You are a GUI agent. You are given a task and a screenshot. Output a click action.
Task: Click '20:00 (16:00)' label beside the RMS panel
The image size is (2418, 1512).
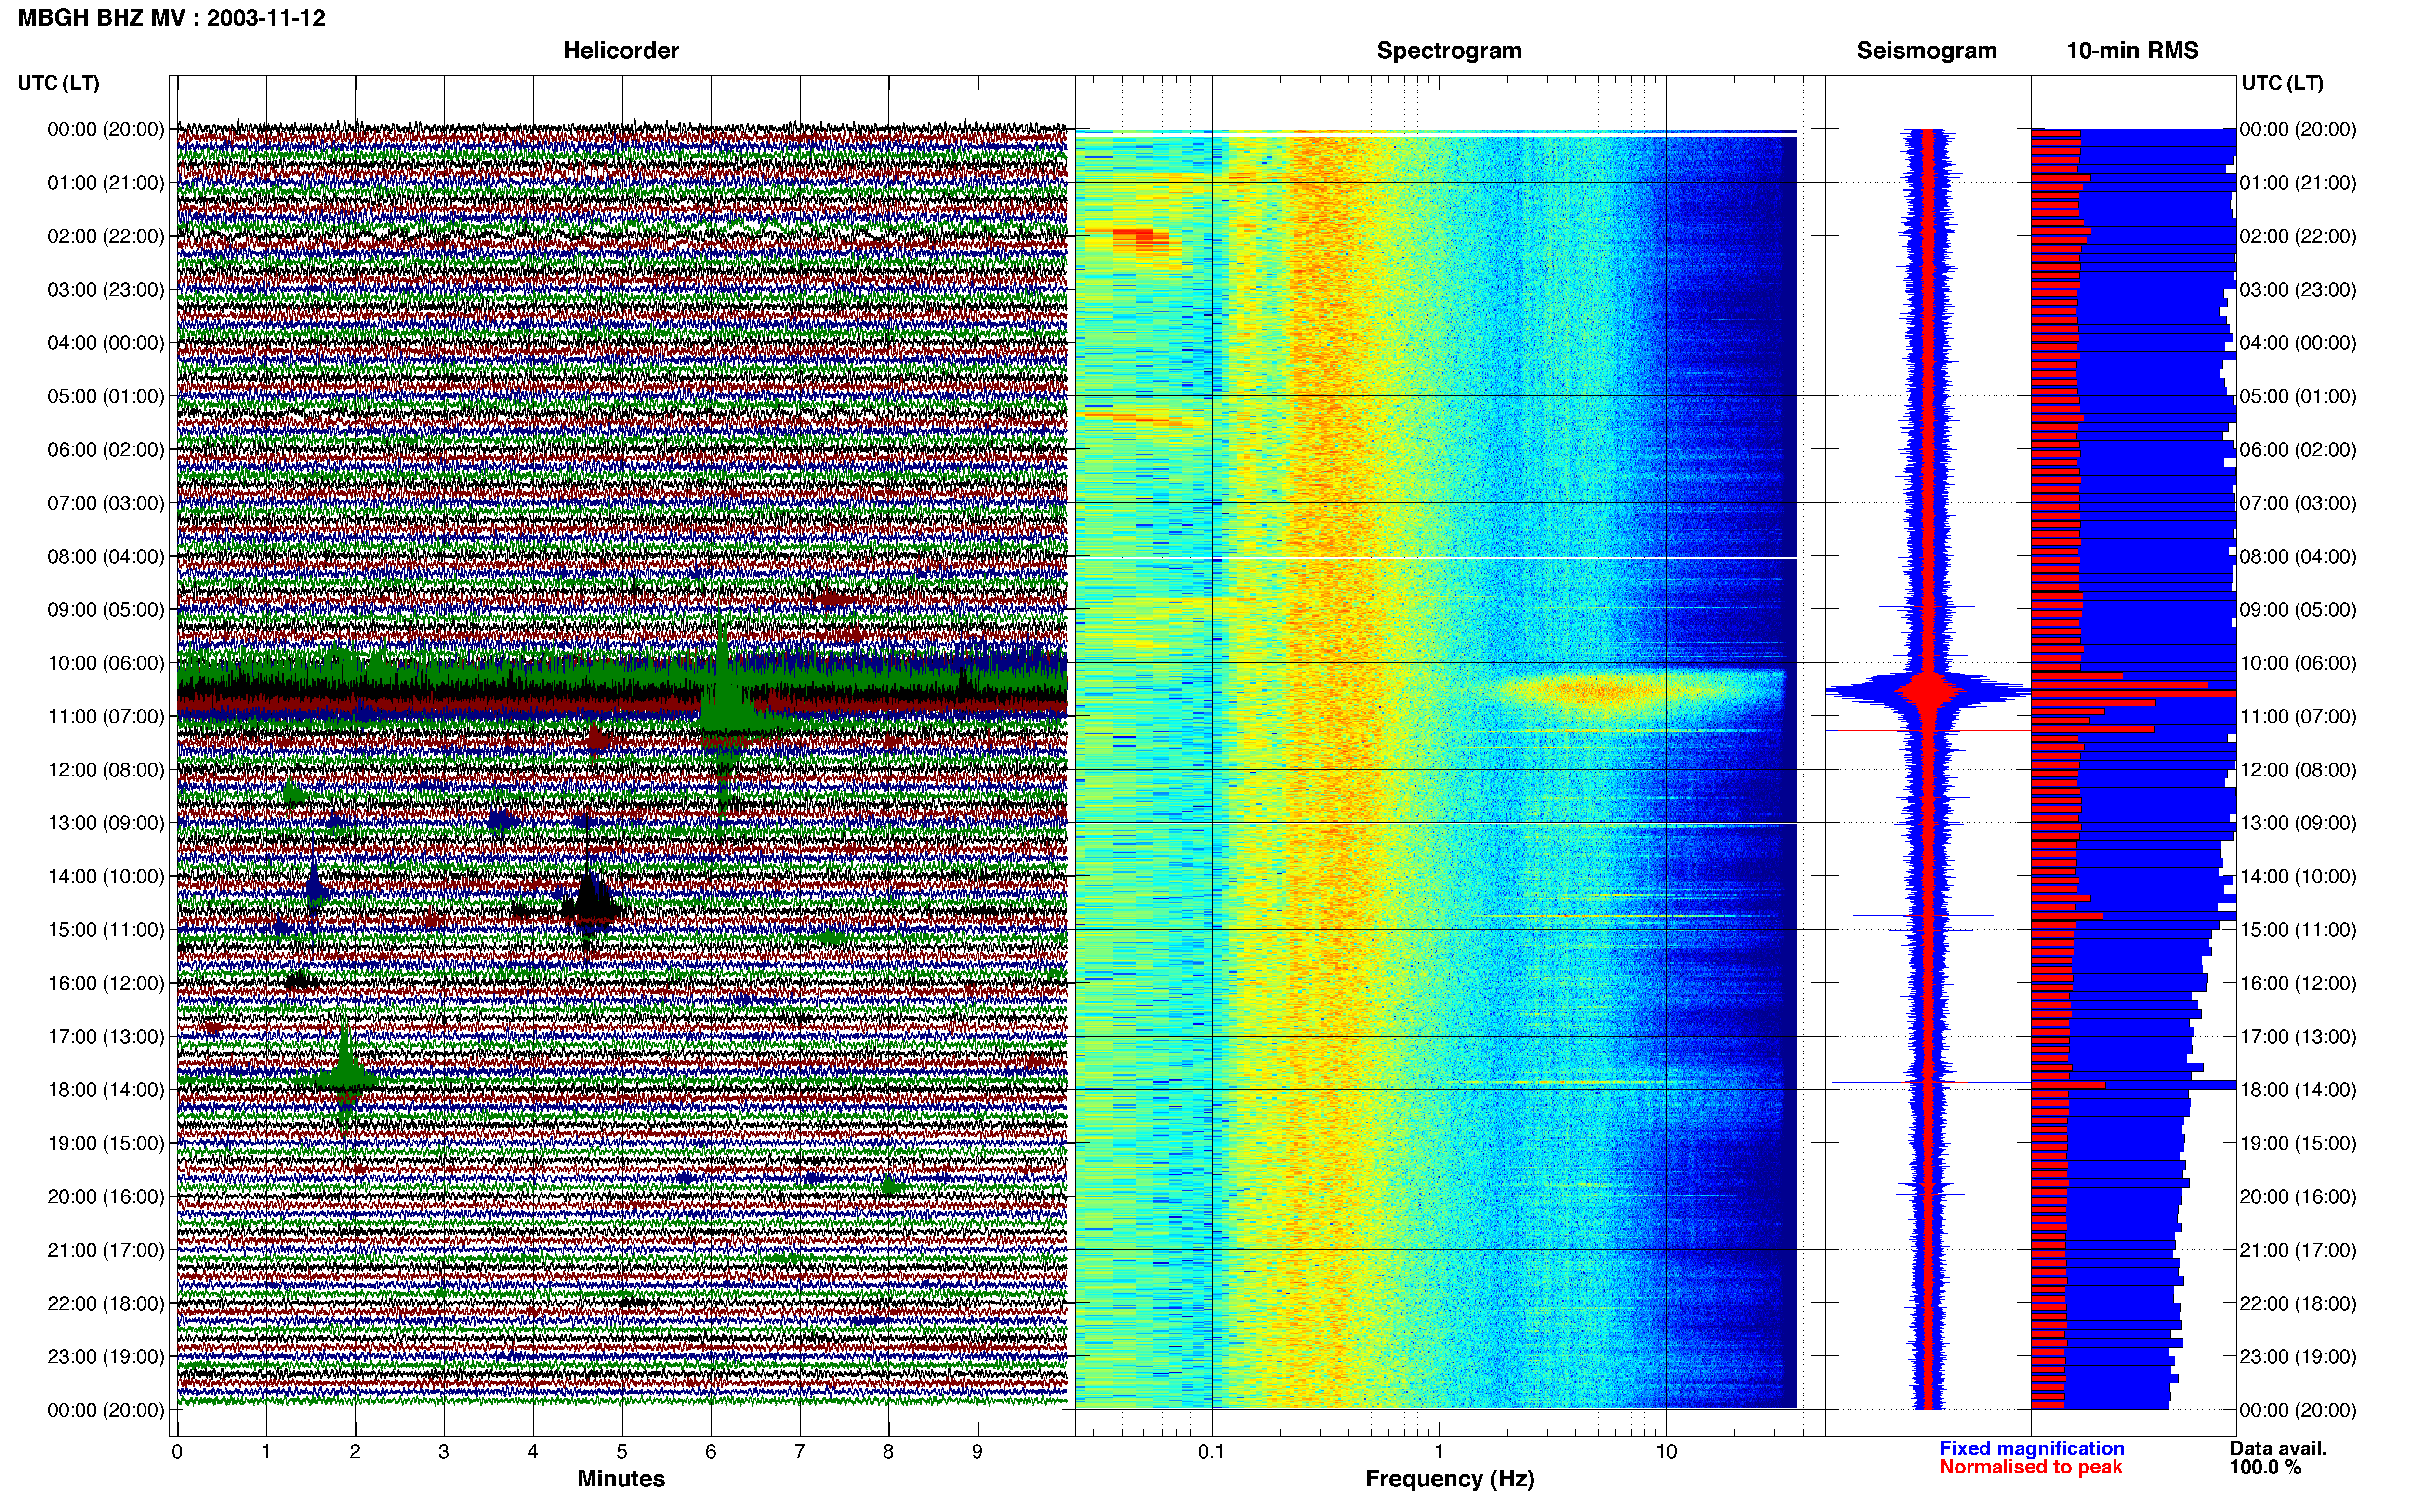click(x=2298, y=1197)
